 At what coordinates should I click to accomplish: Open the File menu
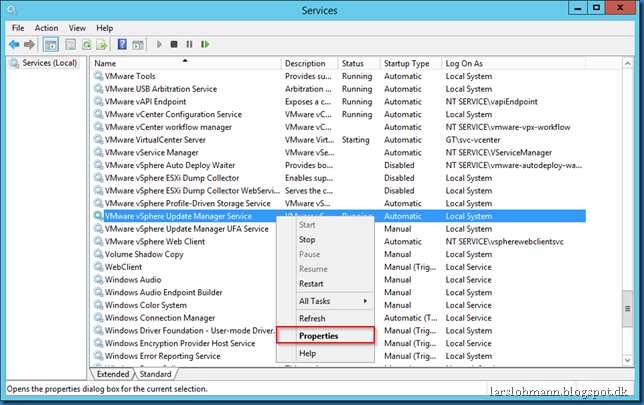(x=18, y=28)
